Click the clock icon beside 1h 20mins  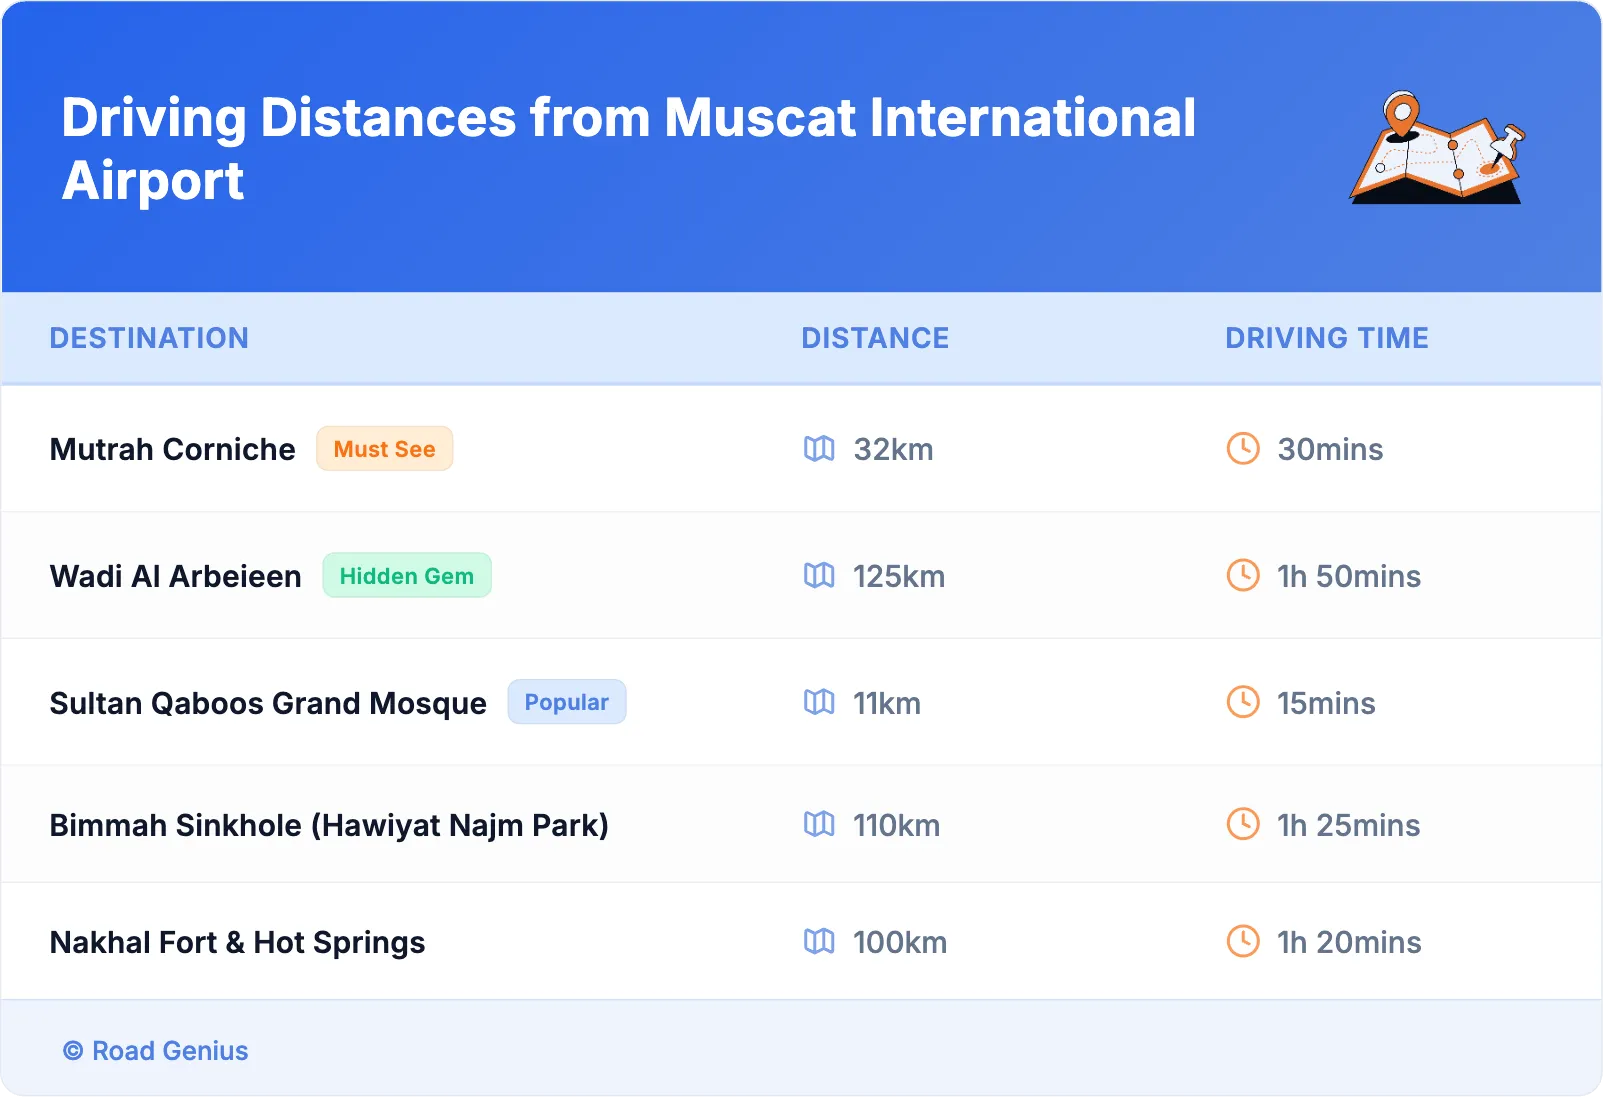tap(1243, 942)
